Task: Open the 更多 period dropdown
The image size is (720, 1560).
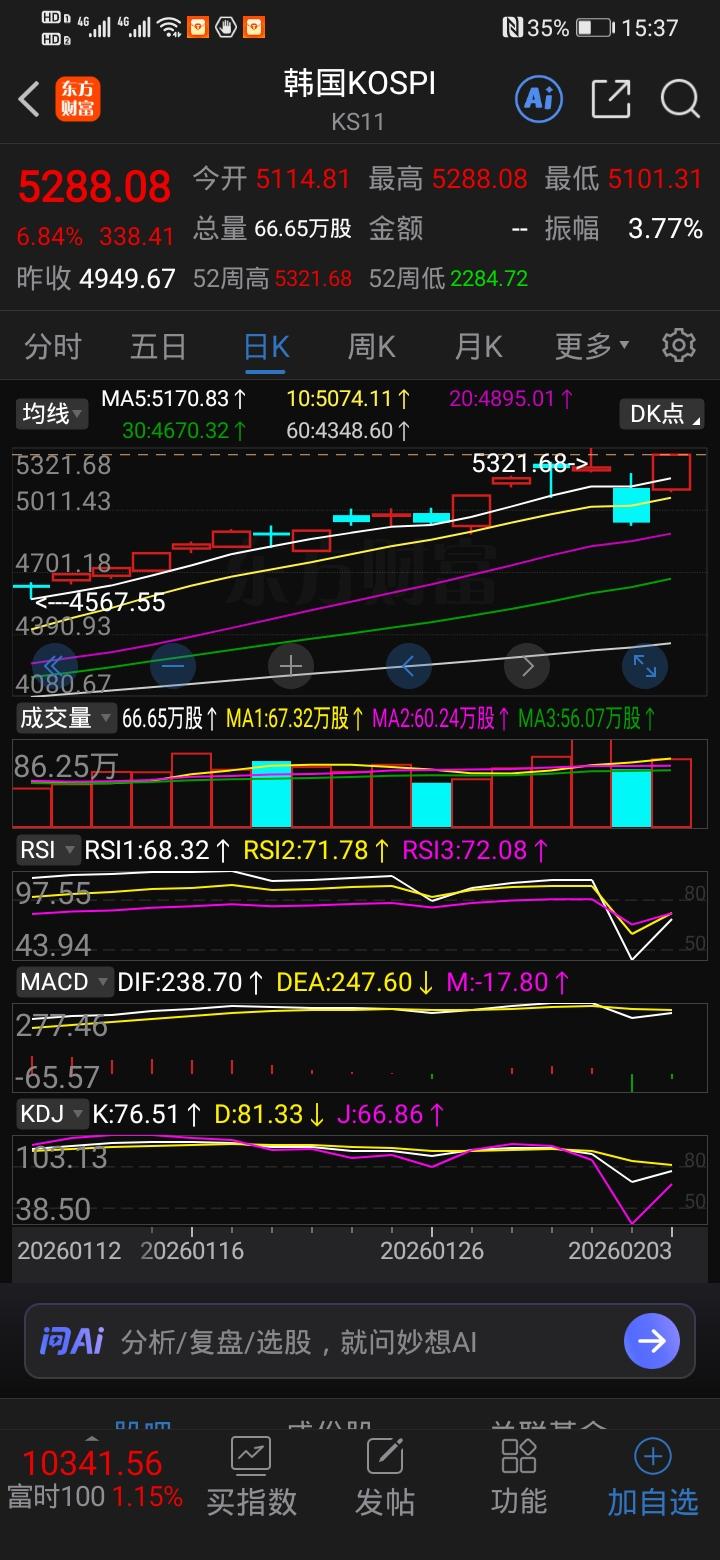Action: pyautogui.click(x=592, y=347)
